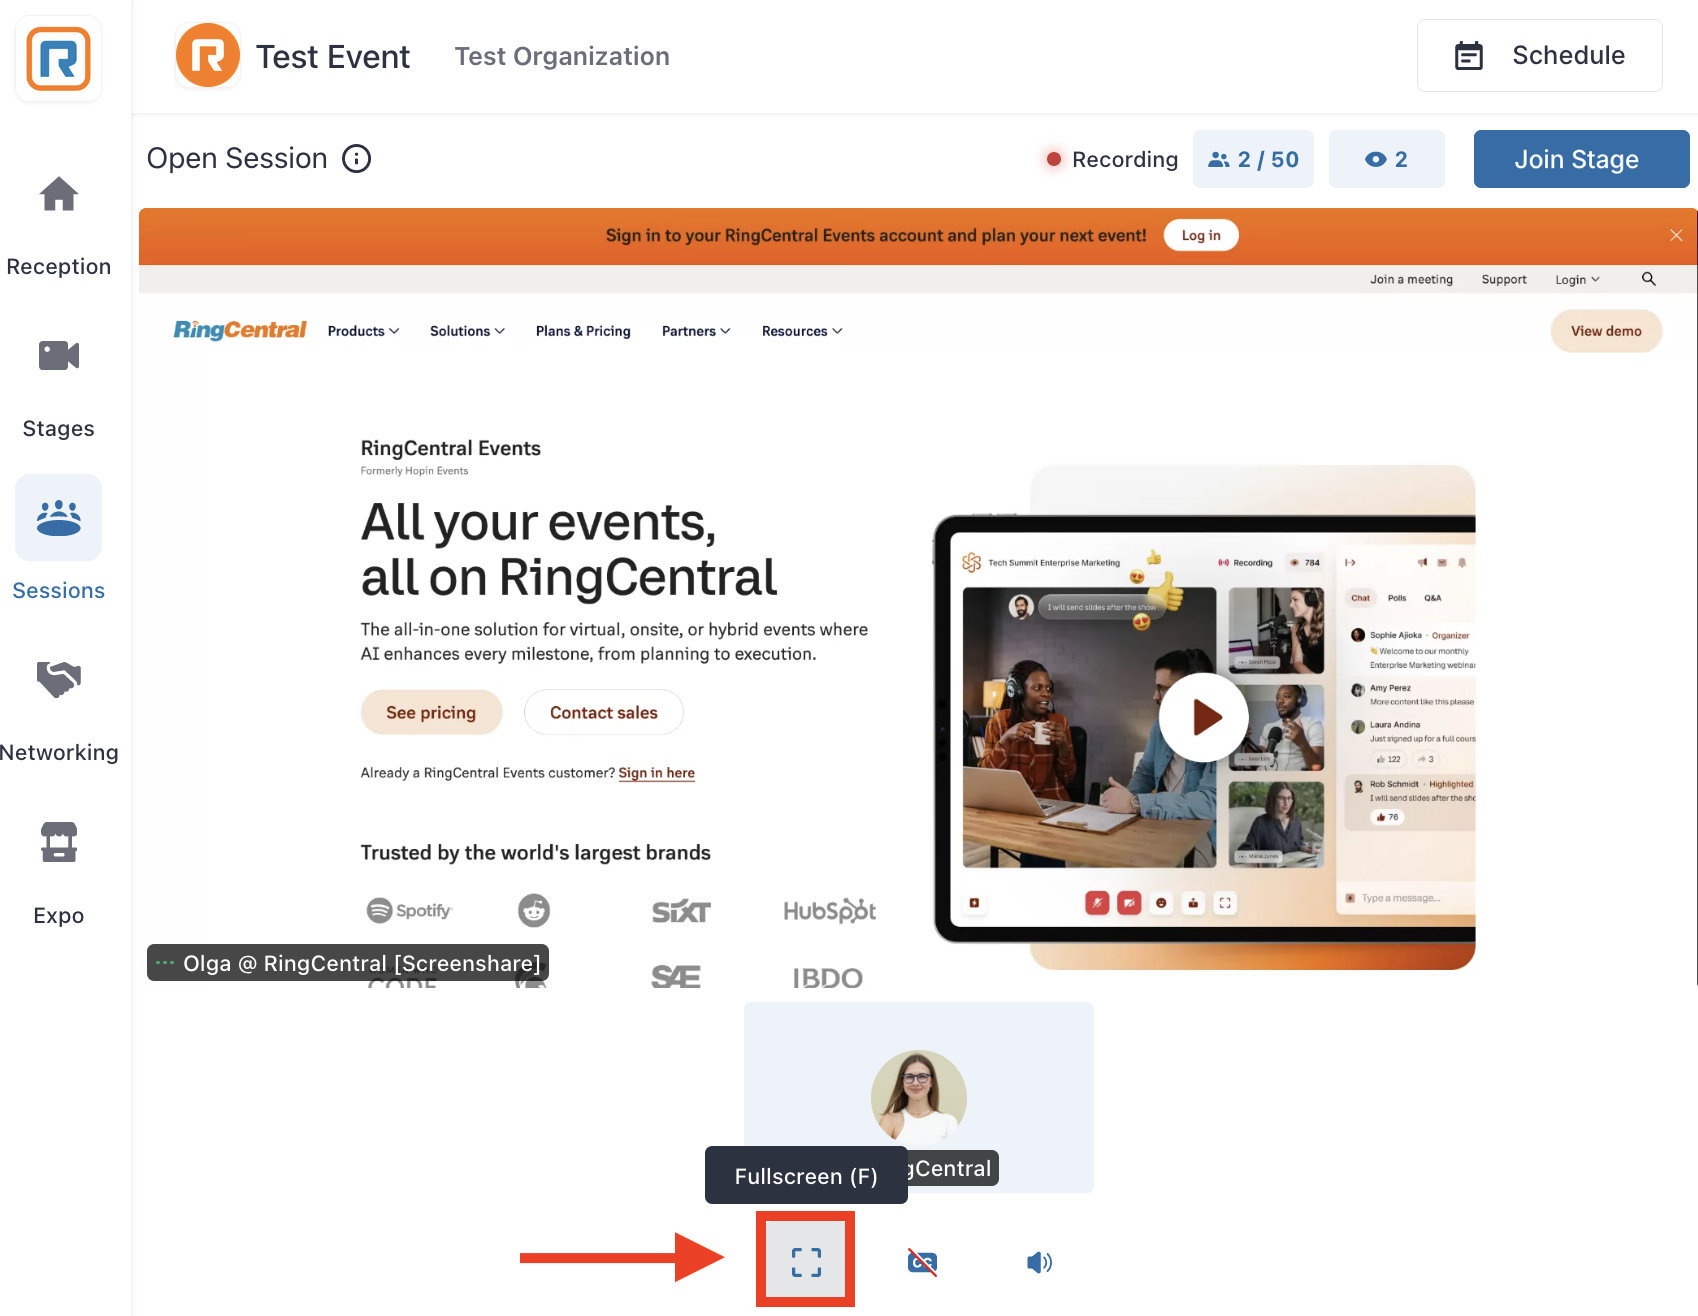
Task: Click the orange Test Event logo
Action: pyautogui.click(x=208, y=56)
